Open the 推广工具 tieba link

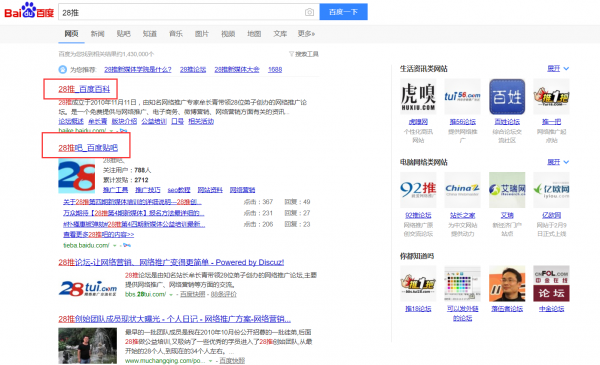116,190
